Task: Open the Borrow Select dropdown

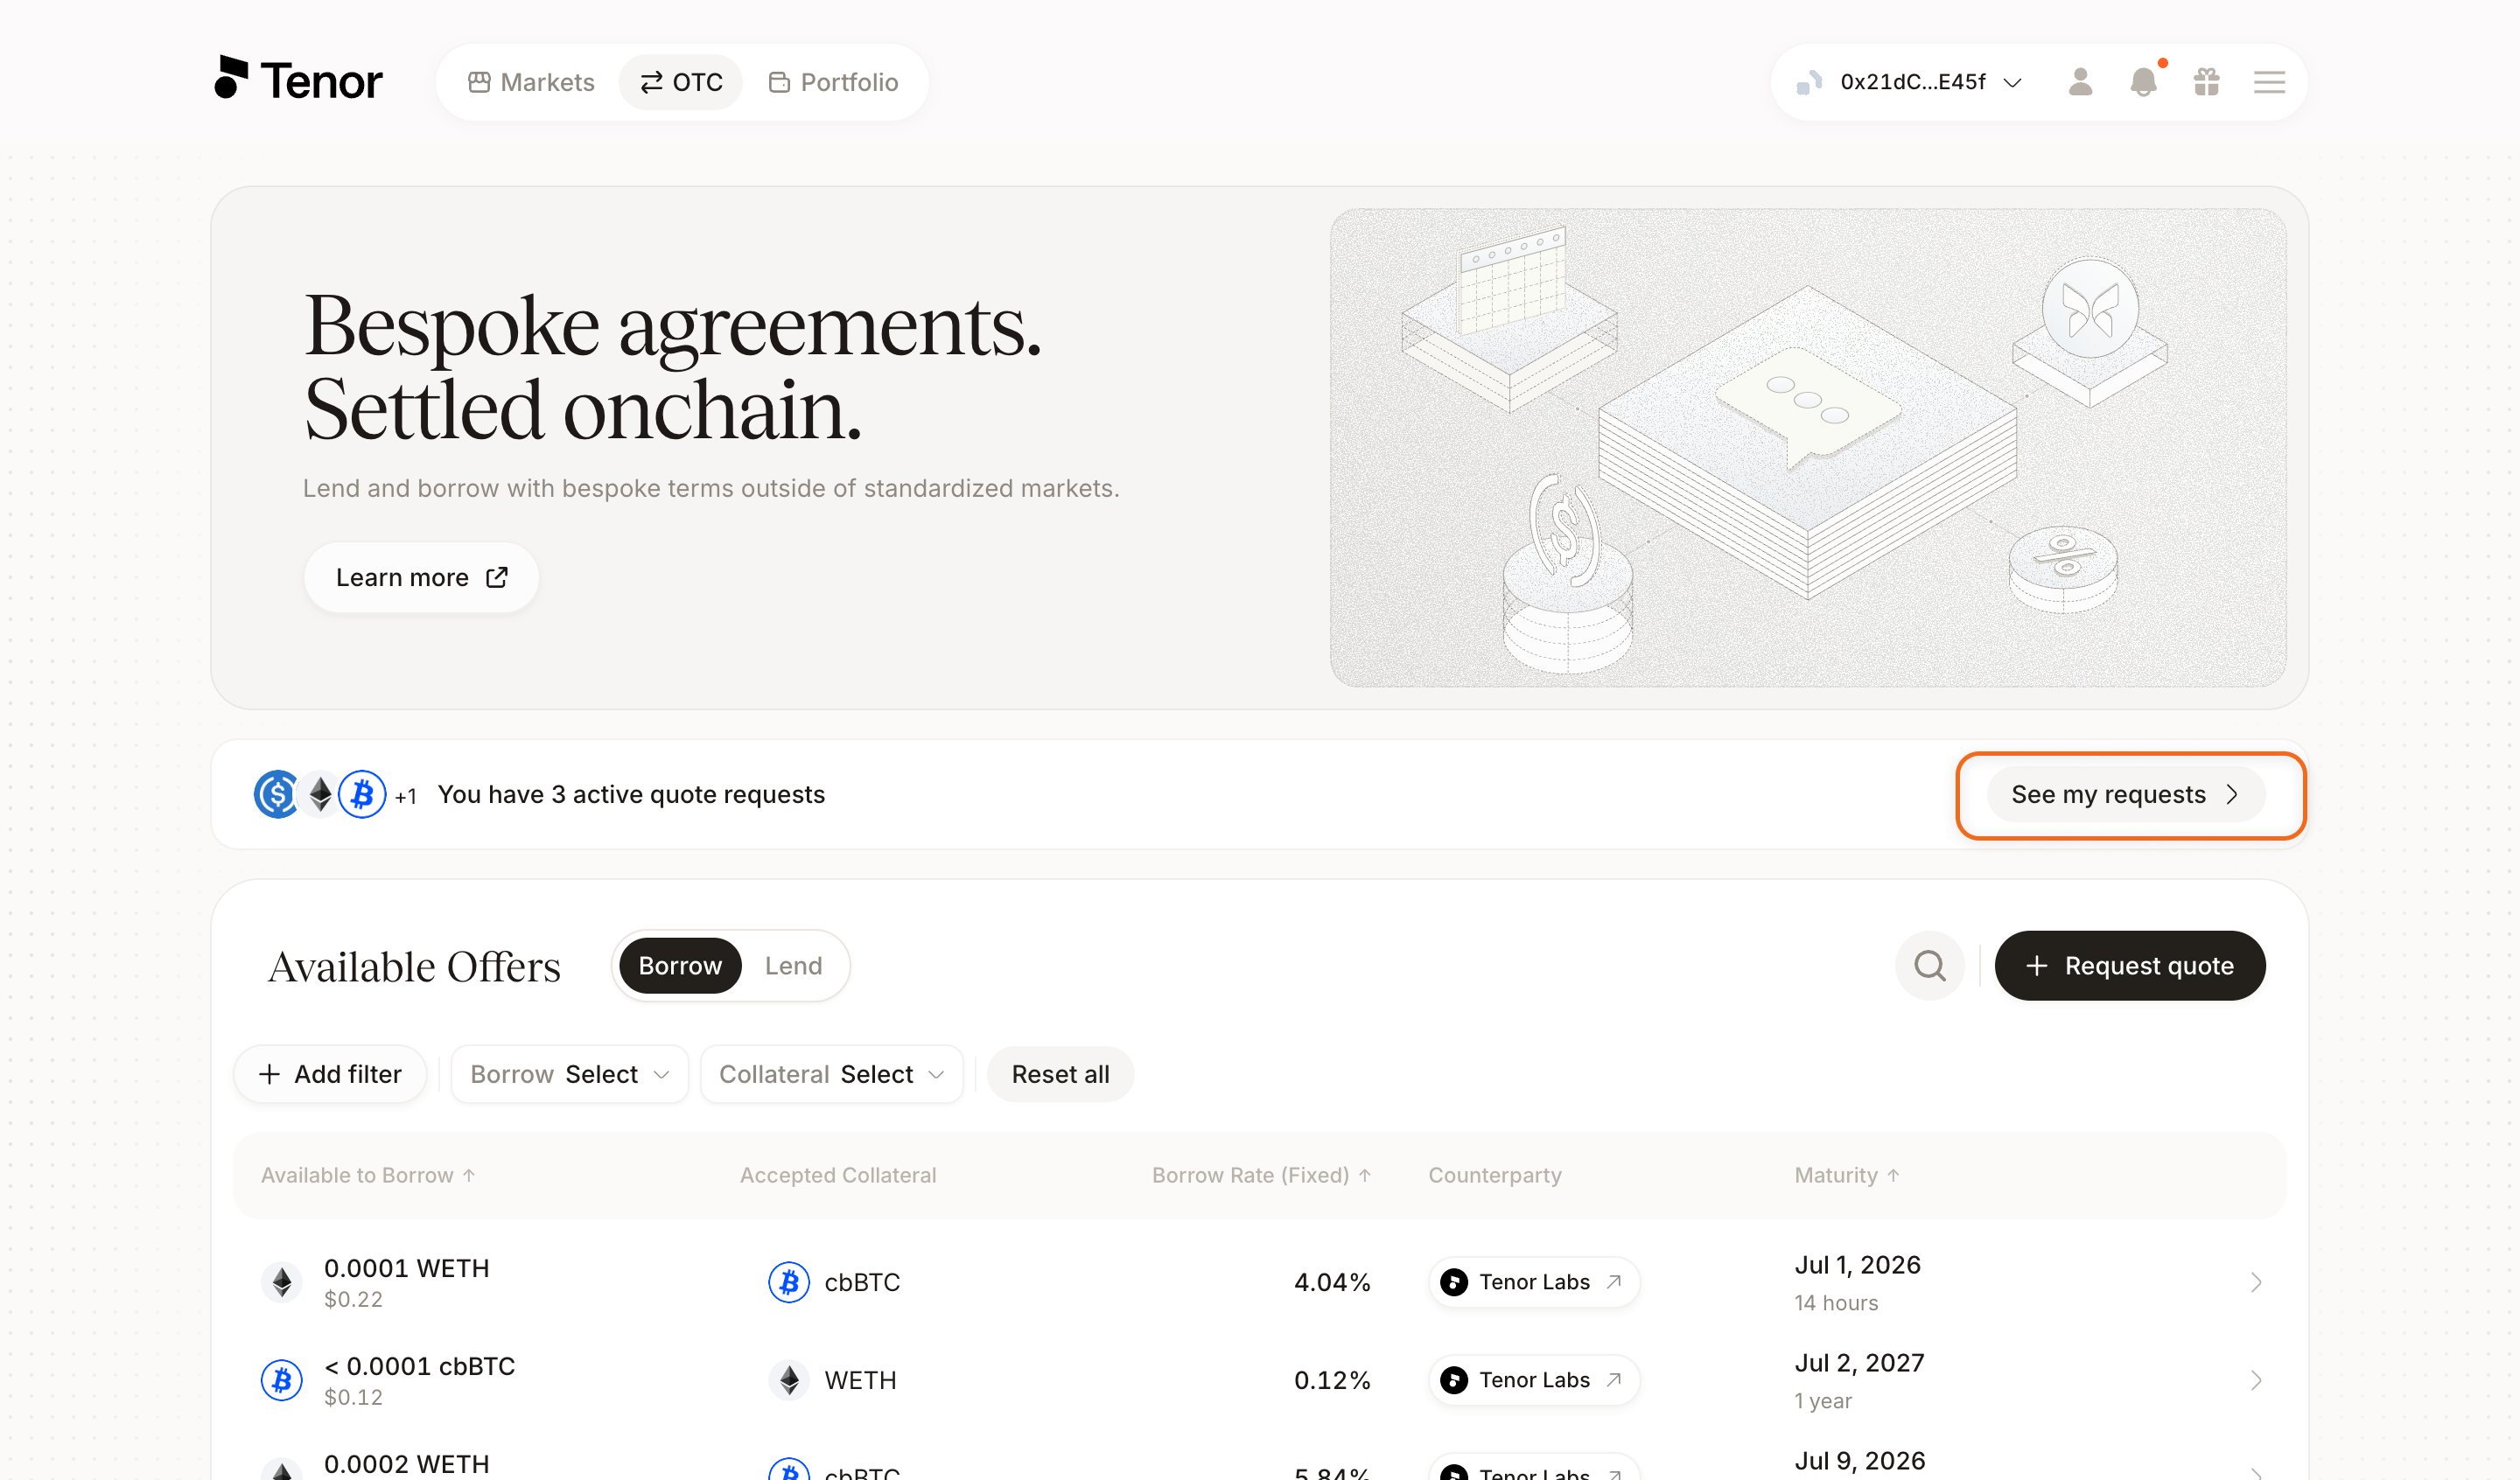Action: [569, 1074]
